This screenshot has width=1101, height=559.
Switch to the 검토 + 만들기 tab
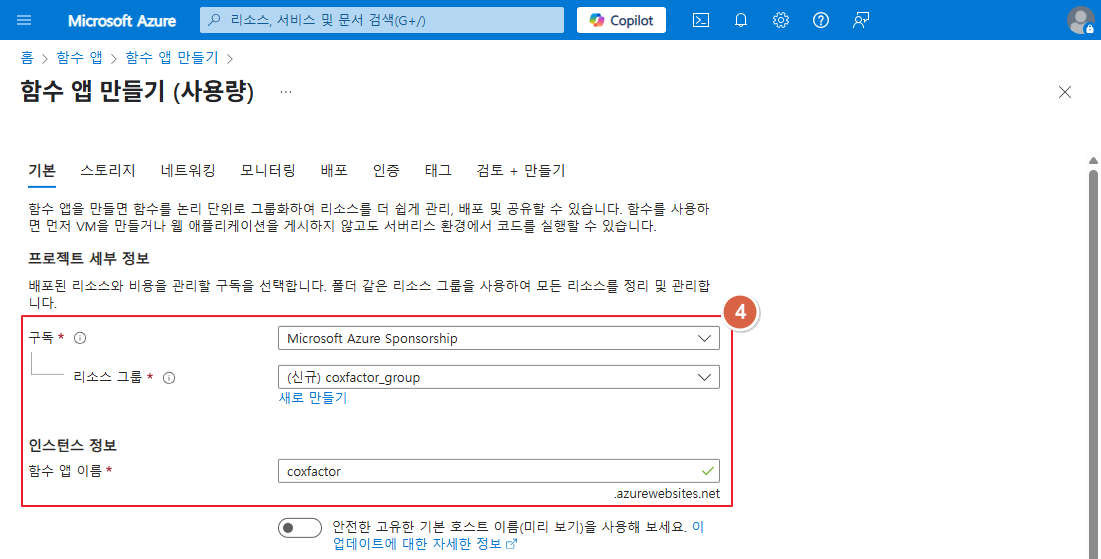[520, 171]
